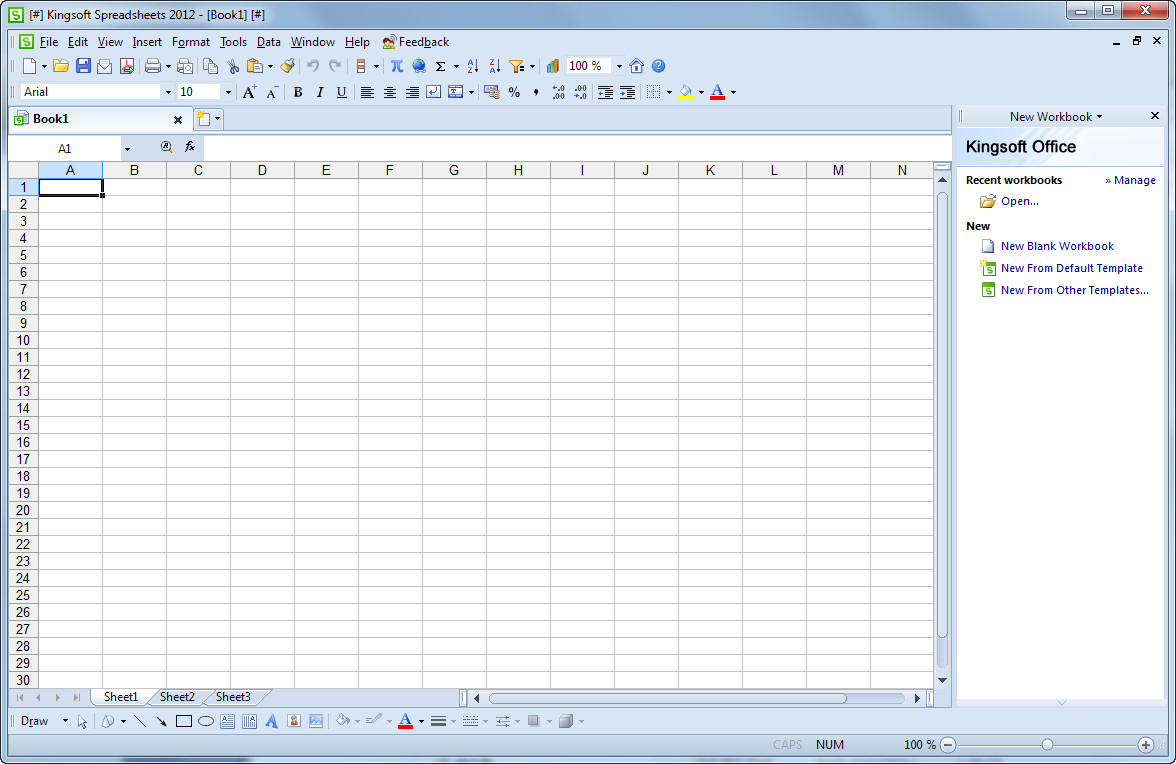Open the zoom percentage dropdown in toolbar
The height and width of the screenshot is (764, 1176).
619,66
